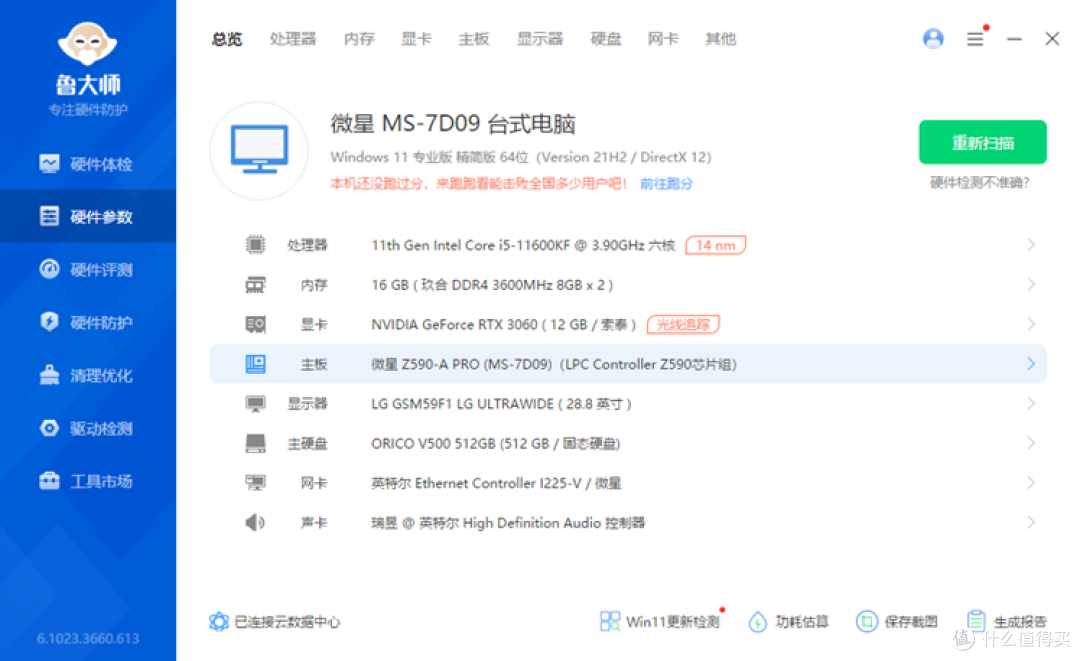Click High Definition Audio text
This screenshot has height=661, width=1080.
point(508,523)
